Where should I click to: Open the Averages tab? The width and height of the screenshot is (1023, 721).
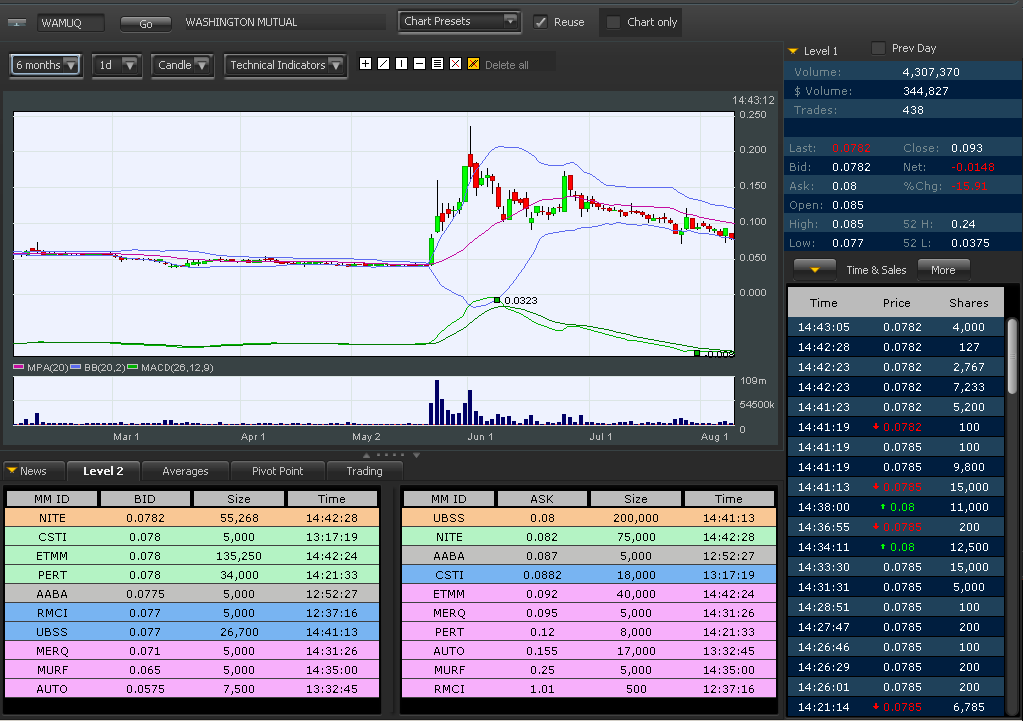pyautogui.click(x=185, y=471)
